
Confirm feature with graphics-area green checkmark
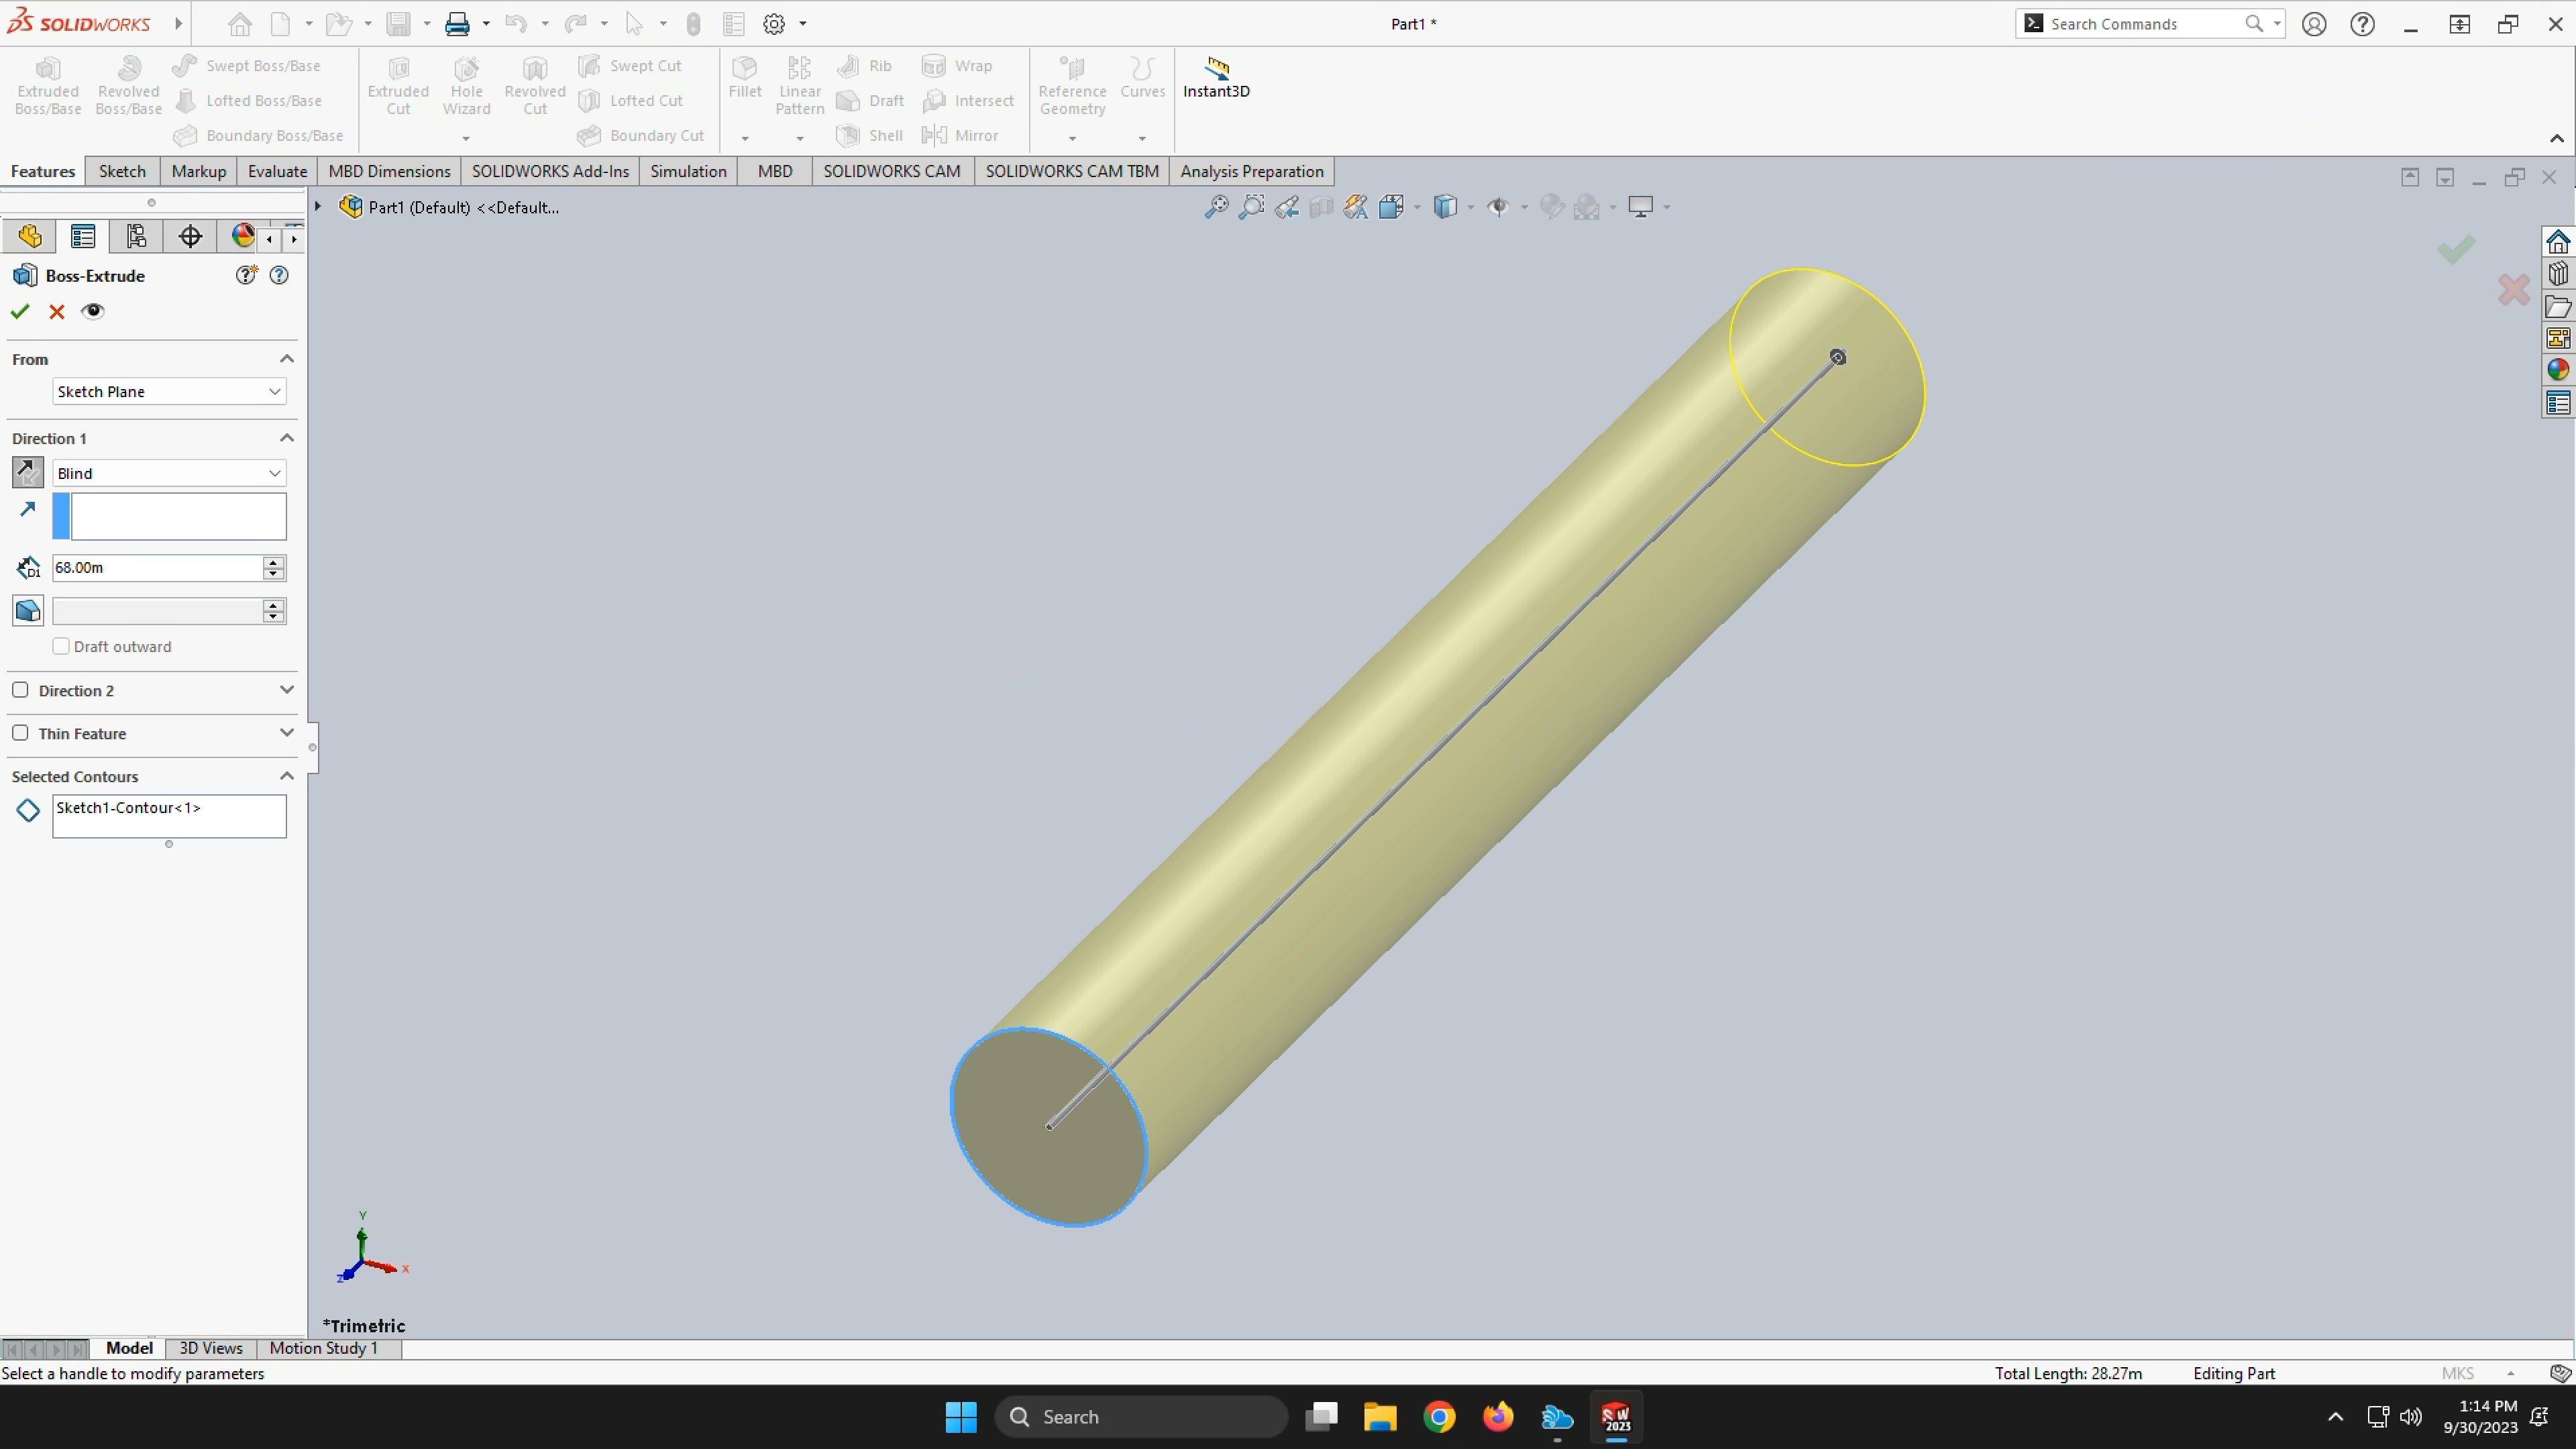(x=2456, y=249)
